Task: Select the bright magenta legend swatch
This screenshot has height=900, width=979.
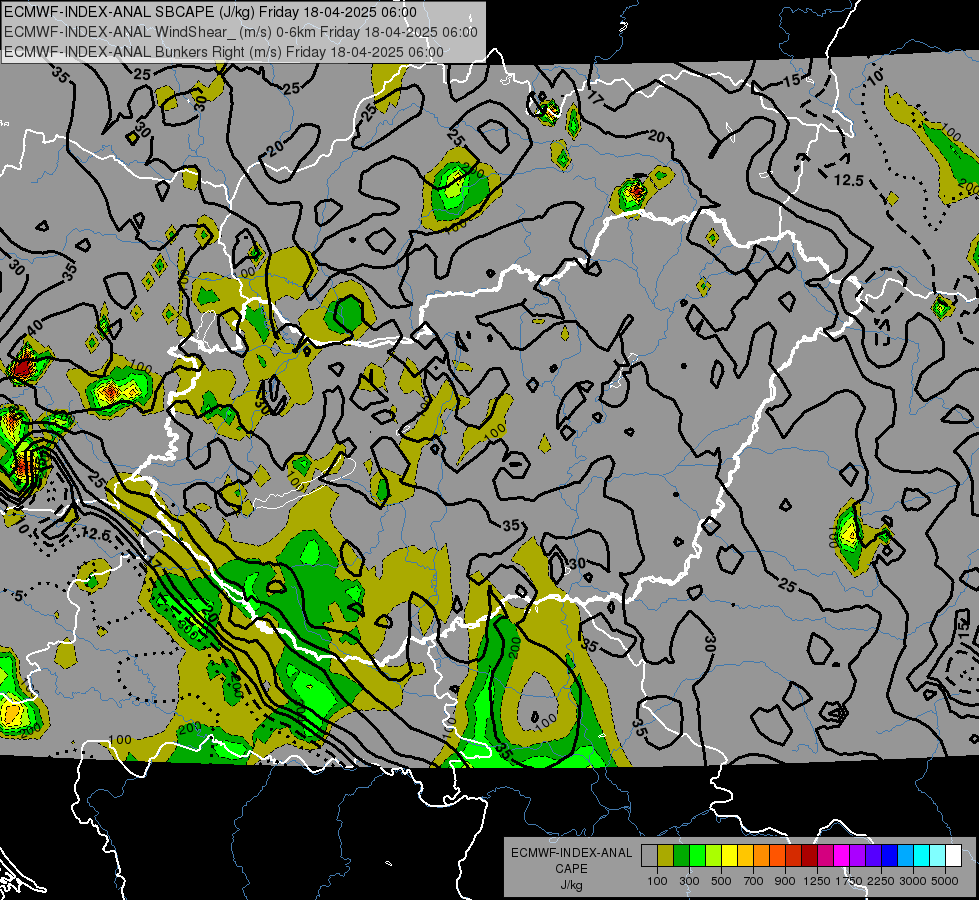Action: (x=842, y=855)
